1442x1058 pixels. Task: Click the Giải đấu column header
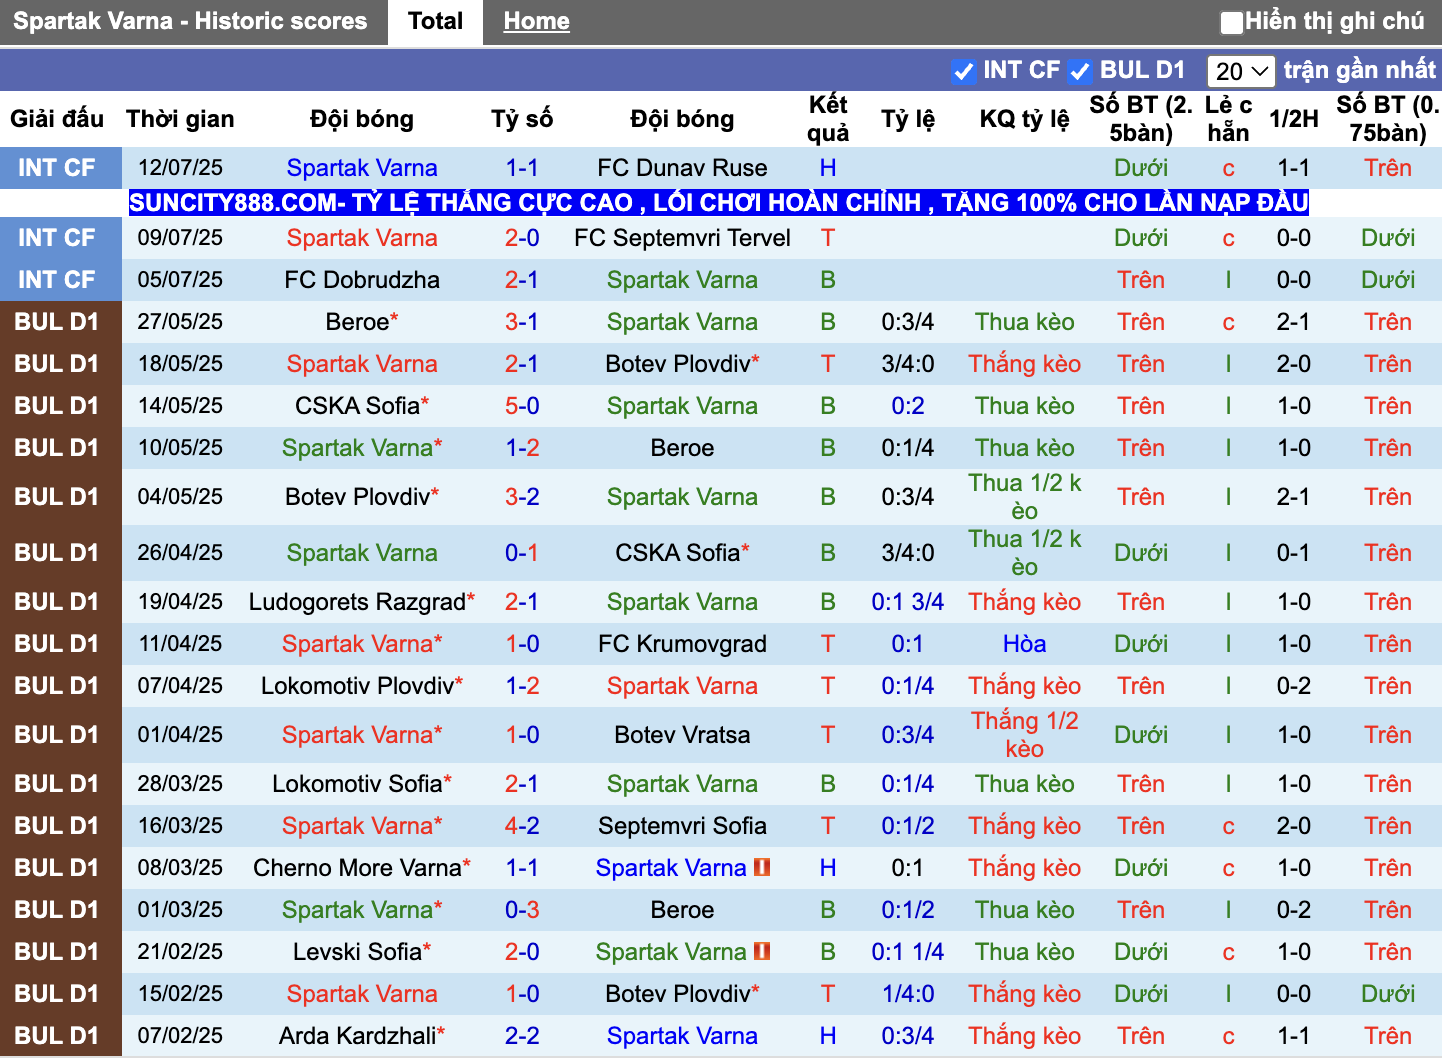point(57,119)
